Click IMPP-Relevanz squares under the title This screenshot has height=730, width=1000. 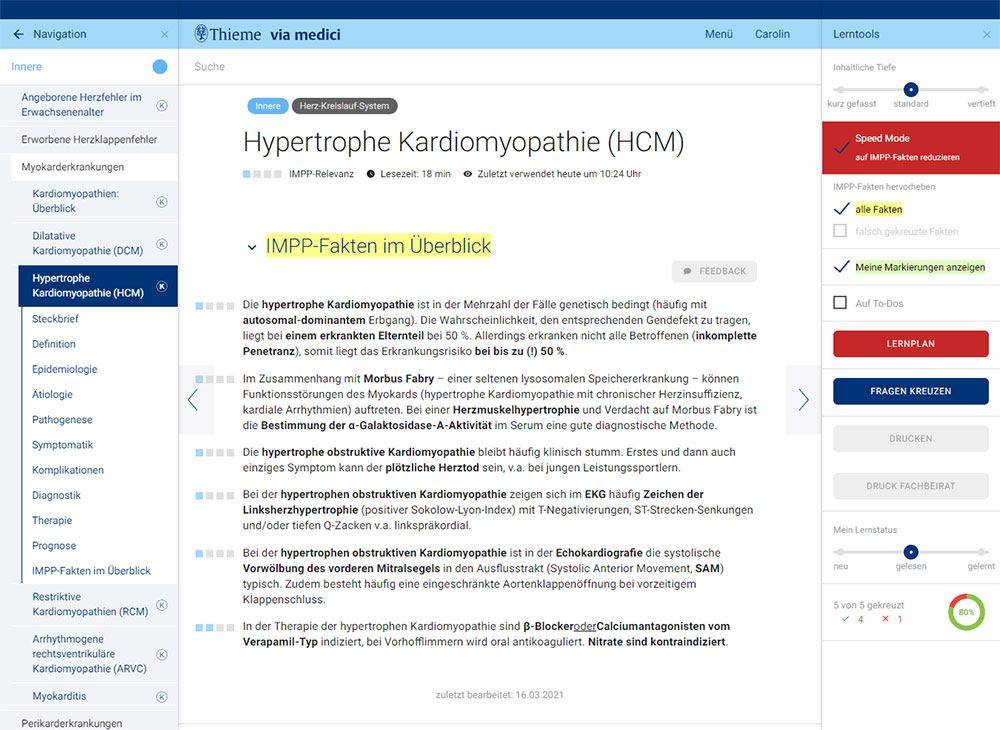pyautogui.click(x=262, y=174)
